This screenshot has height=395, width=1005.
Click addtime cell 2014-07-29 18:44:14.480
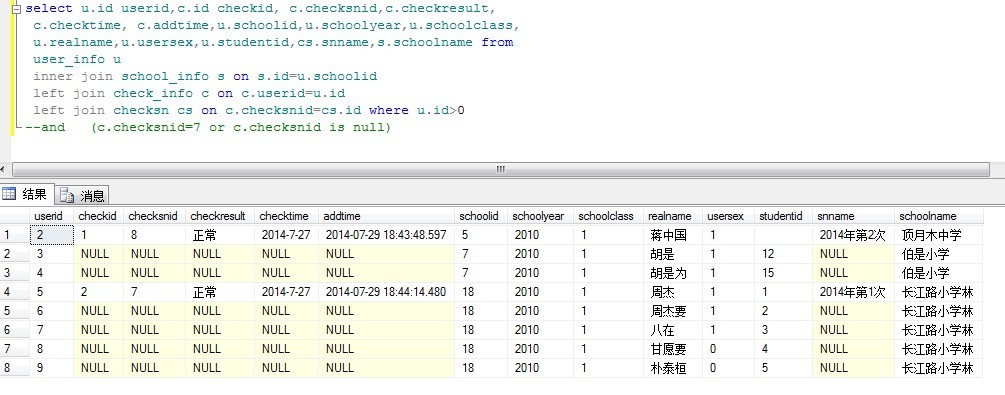(x=386, y=292)
